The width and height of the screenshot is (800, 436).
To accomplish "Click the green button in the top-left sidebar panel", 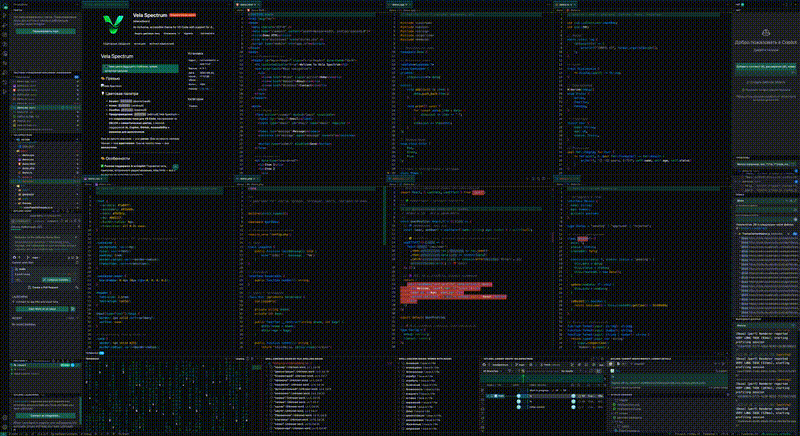I will [x=45, y=31].
